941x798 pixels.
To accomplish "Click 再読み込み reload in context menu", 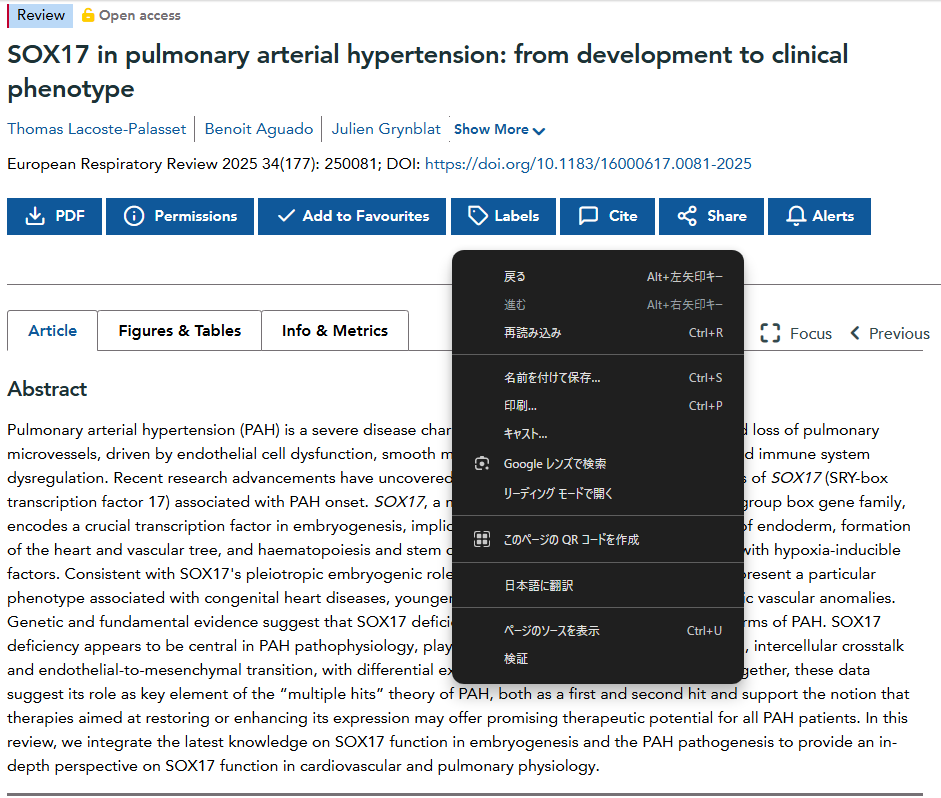I will [532, 333].
